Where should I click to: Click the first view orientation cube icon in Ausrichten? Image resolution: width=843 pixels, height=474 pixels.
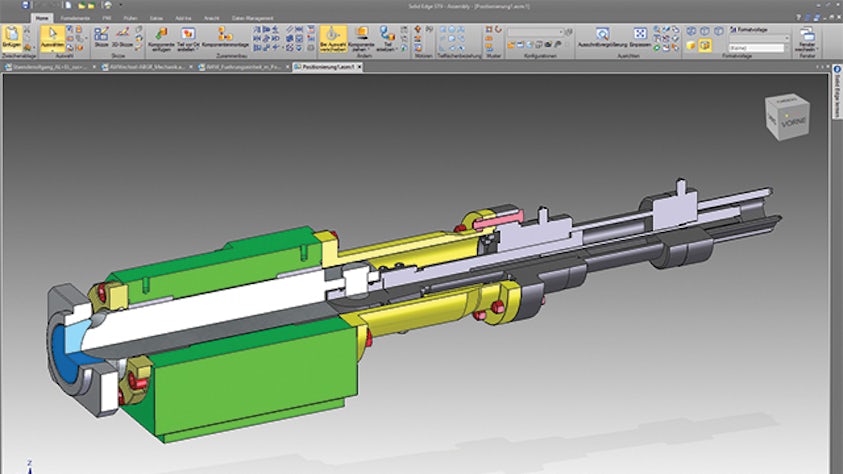pos(691,31)
